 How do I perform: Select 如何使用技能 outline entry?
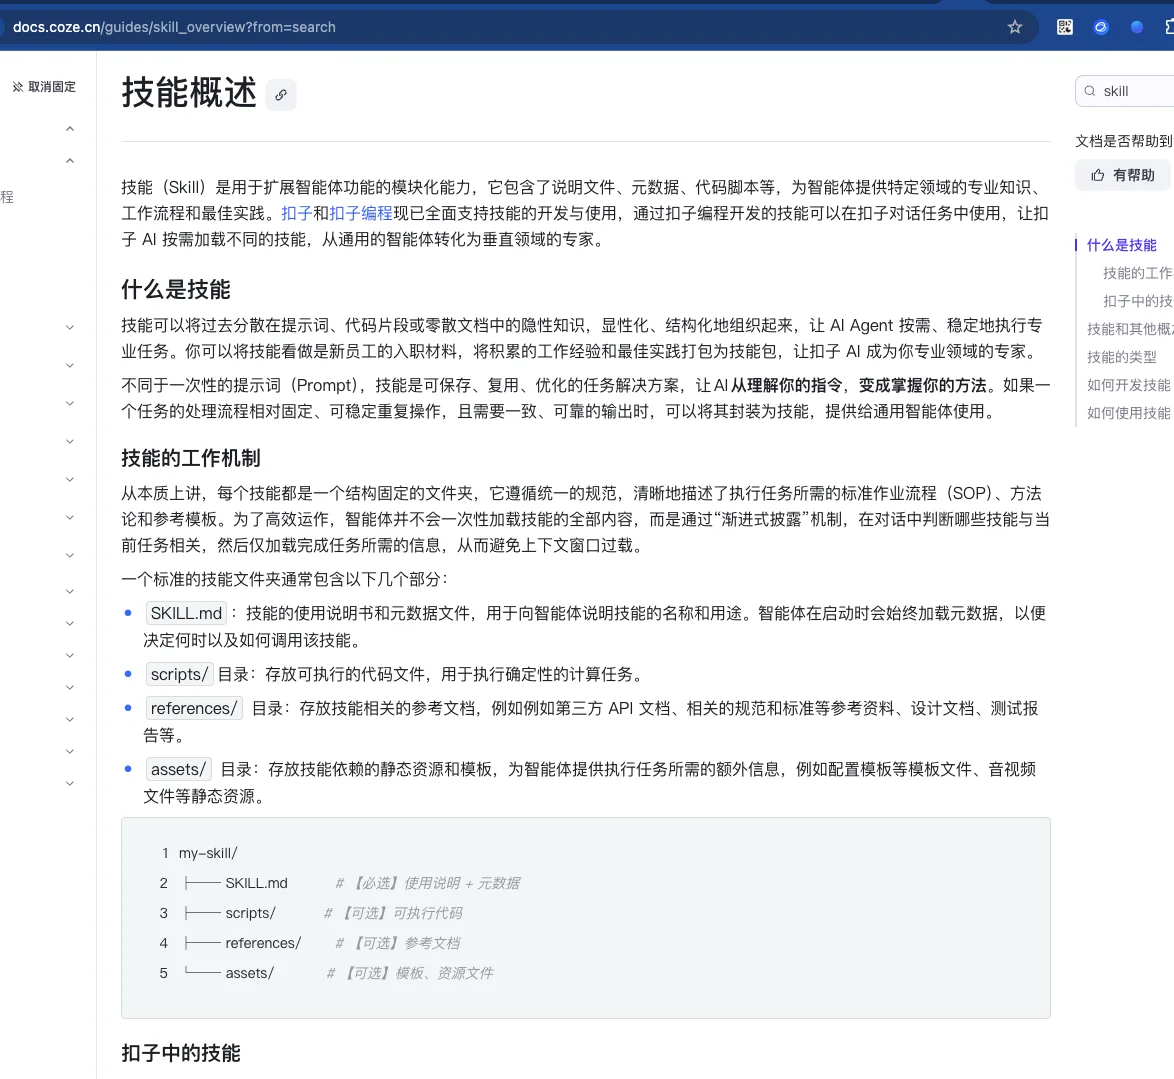(1128, 413)
